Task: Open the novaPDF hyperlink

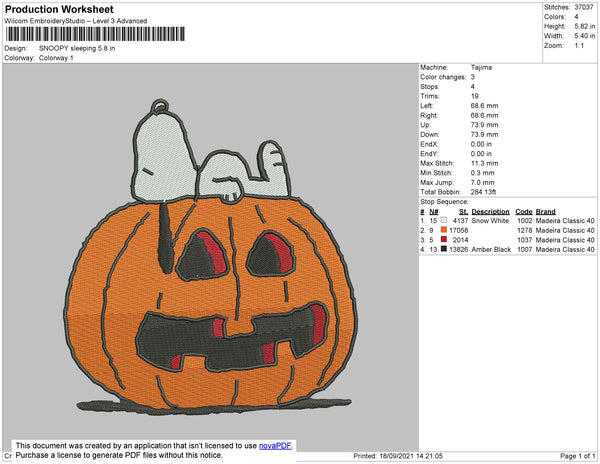Action: (275, 446)
